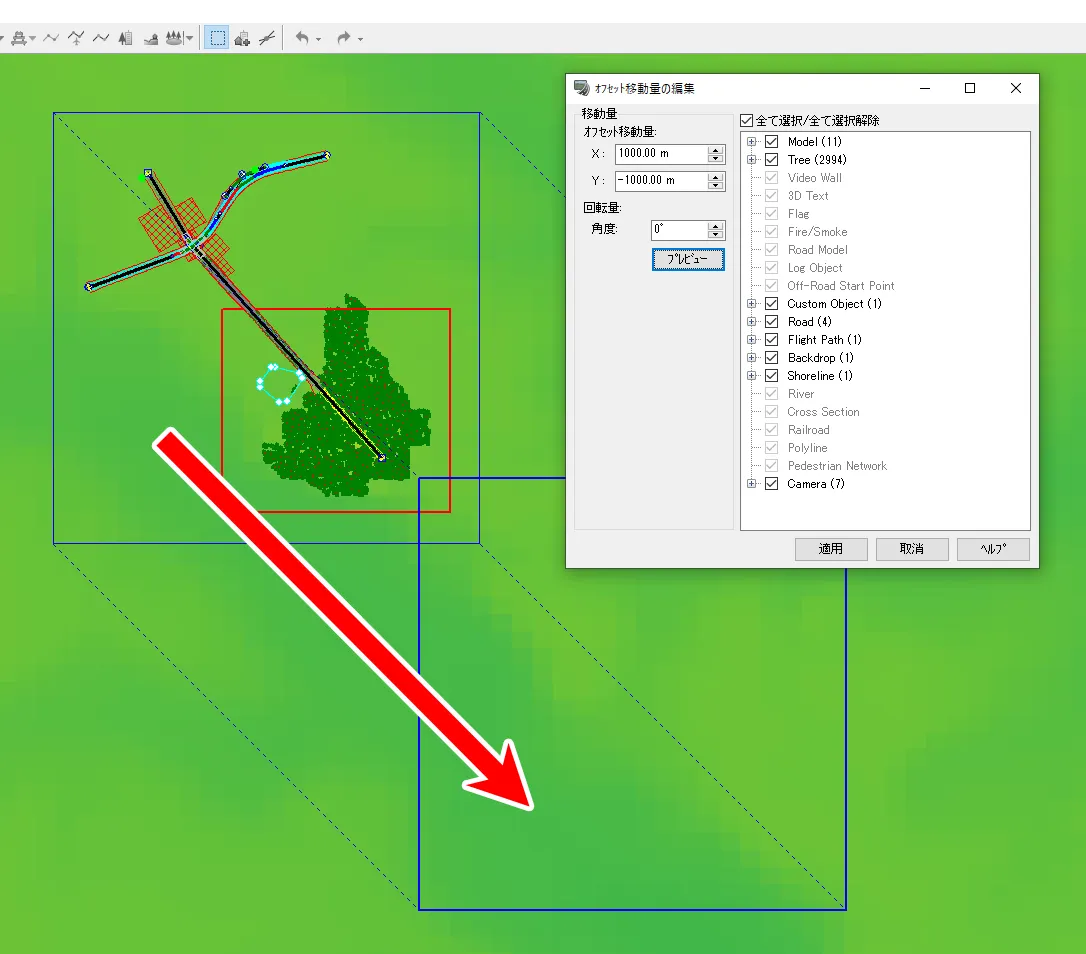Expand the Camera (7) tree node

(752, 484)
